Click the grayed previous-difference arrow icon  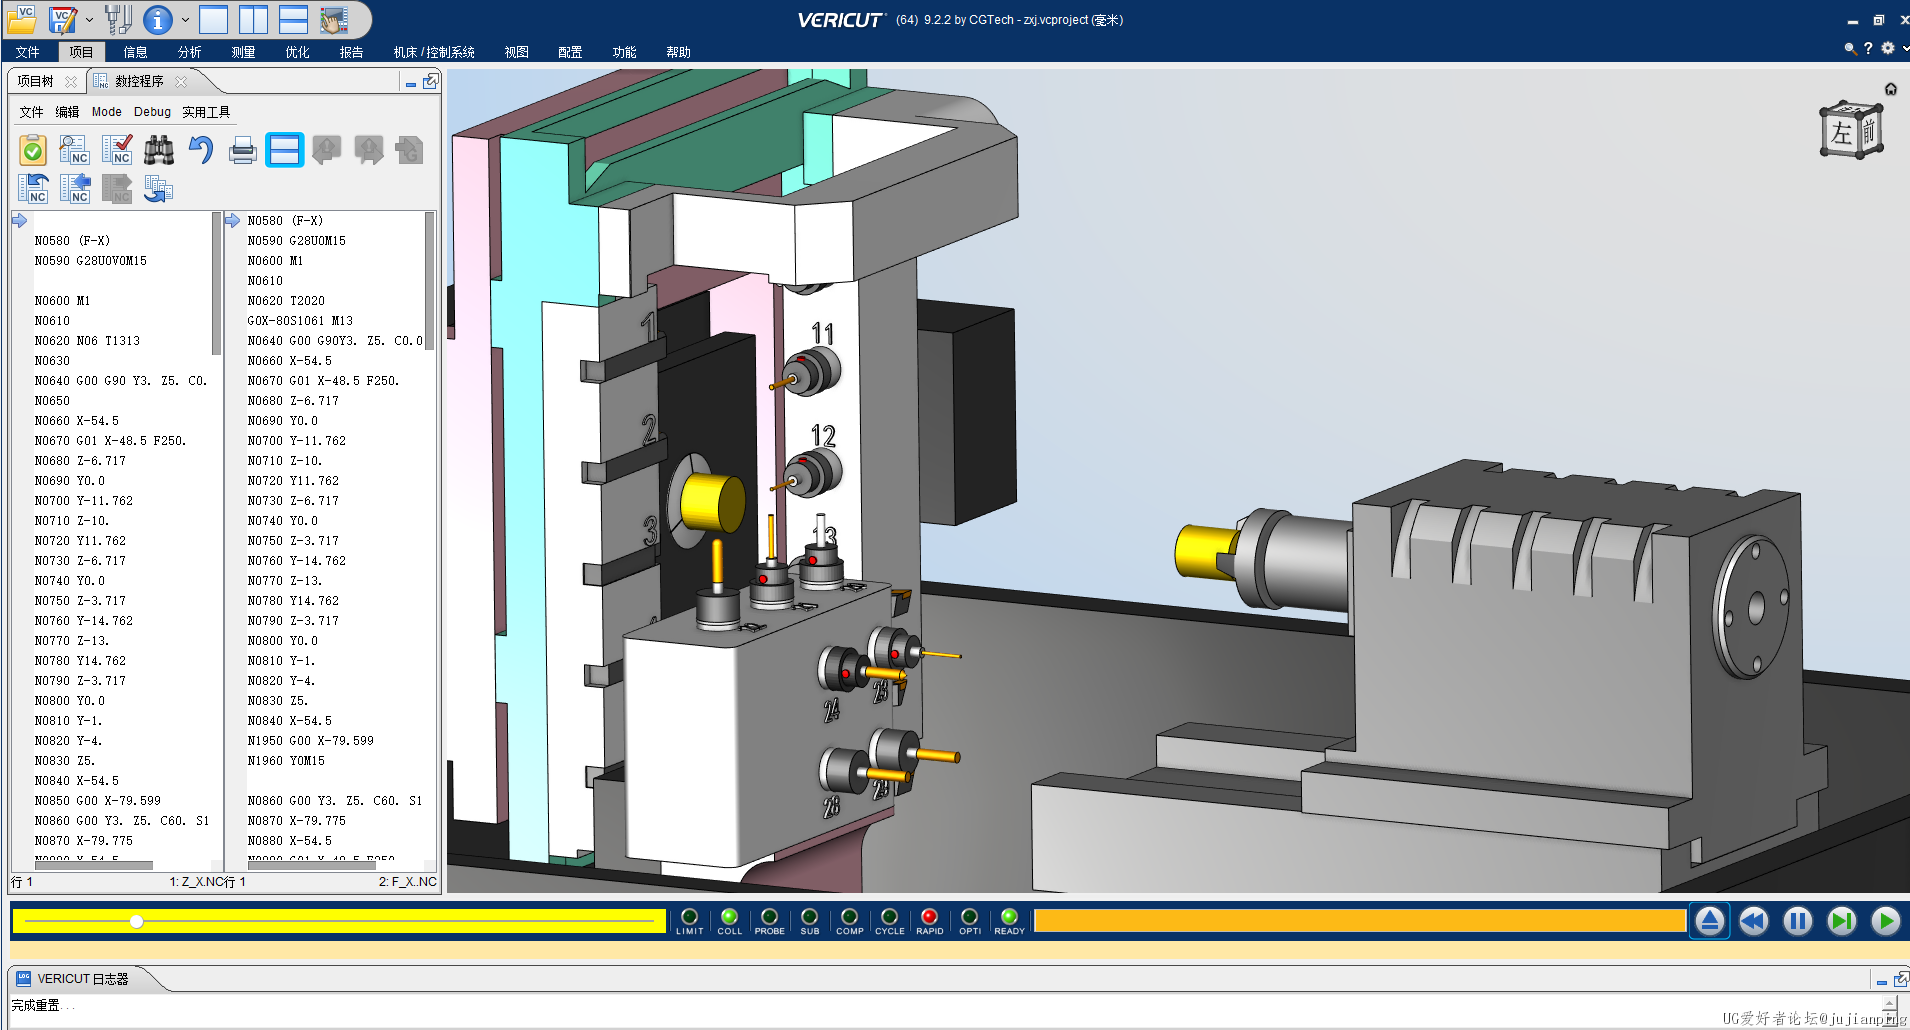coord(327,150)
